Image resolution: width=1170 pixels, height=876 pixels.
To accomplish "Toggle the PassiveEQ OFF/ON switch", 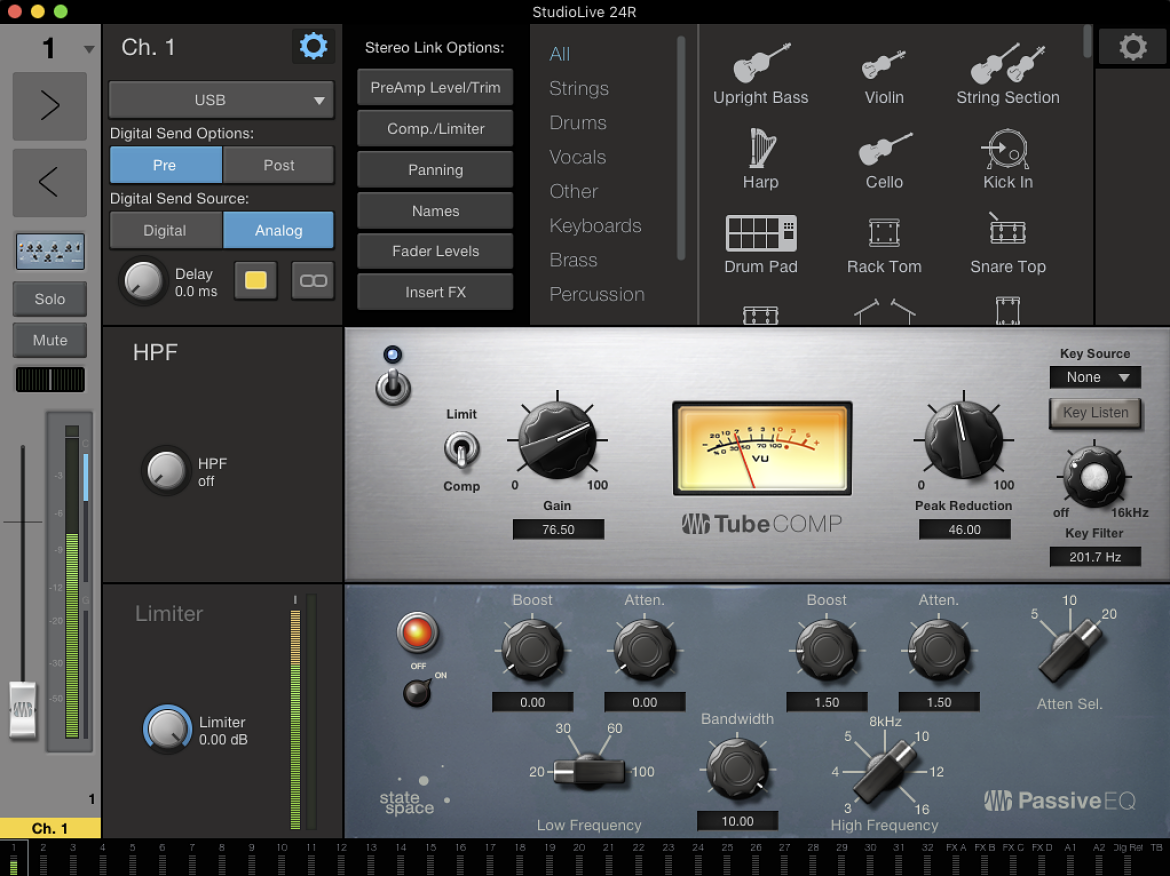I will (416, 692).
